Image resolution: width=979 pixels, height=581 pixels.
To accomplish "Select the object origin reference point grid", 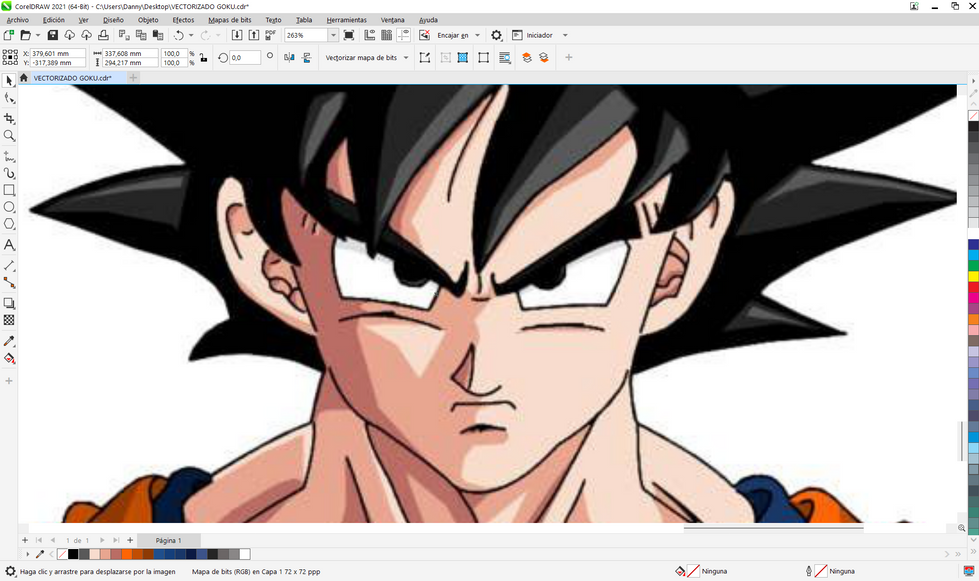I will (x=10, y=57).
